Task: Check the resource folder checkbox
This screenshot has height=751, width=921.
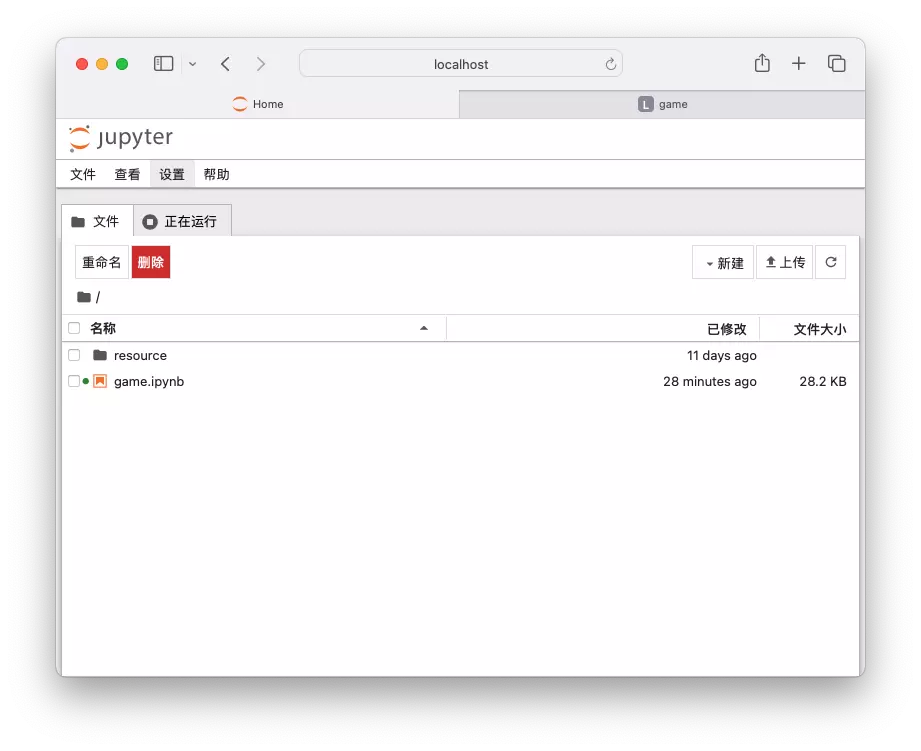Action: (x=74, y=355)
